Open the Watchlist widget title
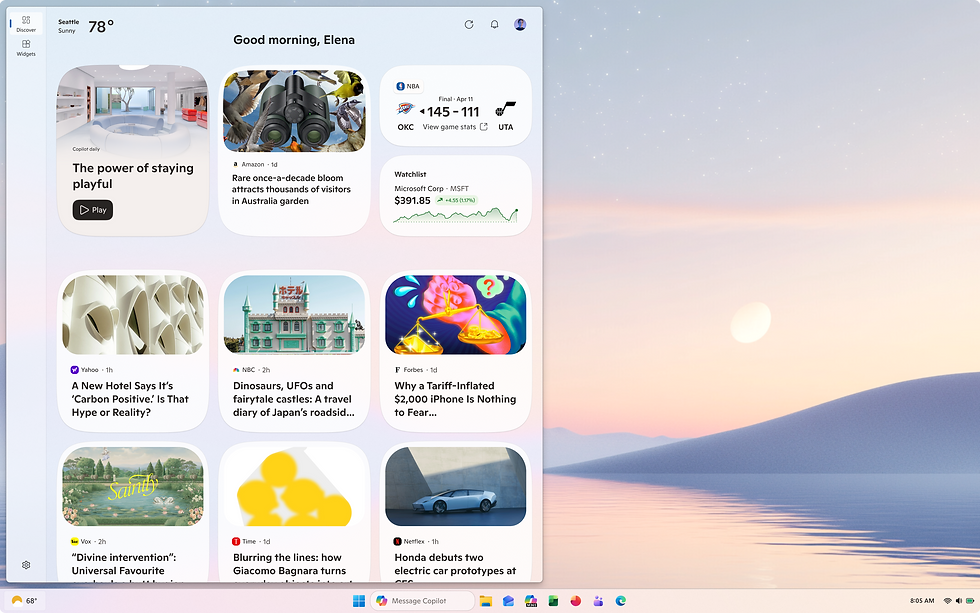This screenshot has height=613, width=980. pyautogui.click(x=410, y=174)
